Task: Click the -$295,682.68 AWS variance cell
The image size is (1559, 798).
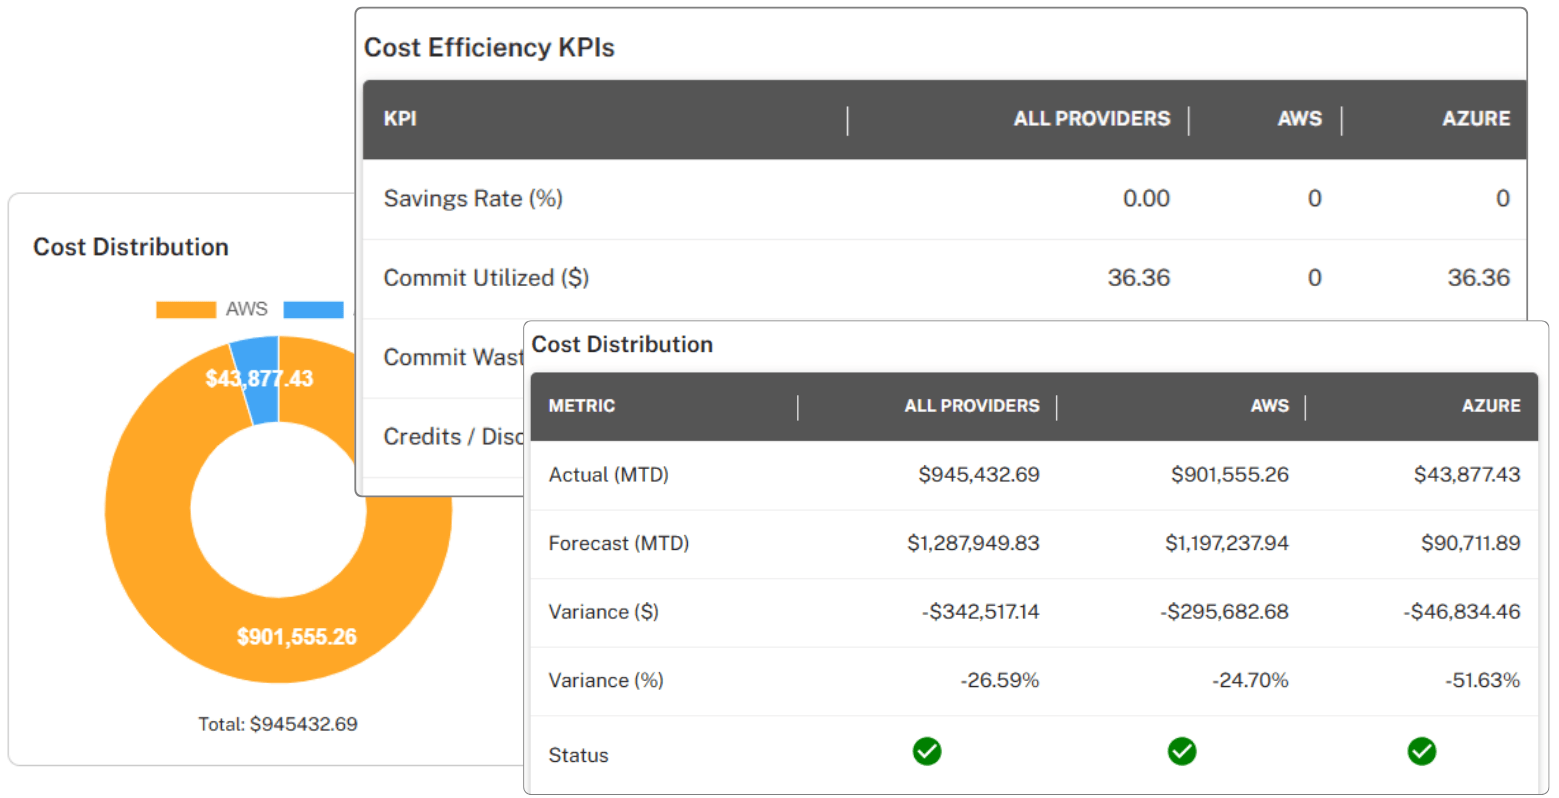Action: pos(1224,612)
